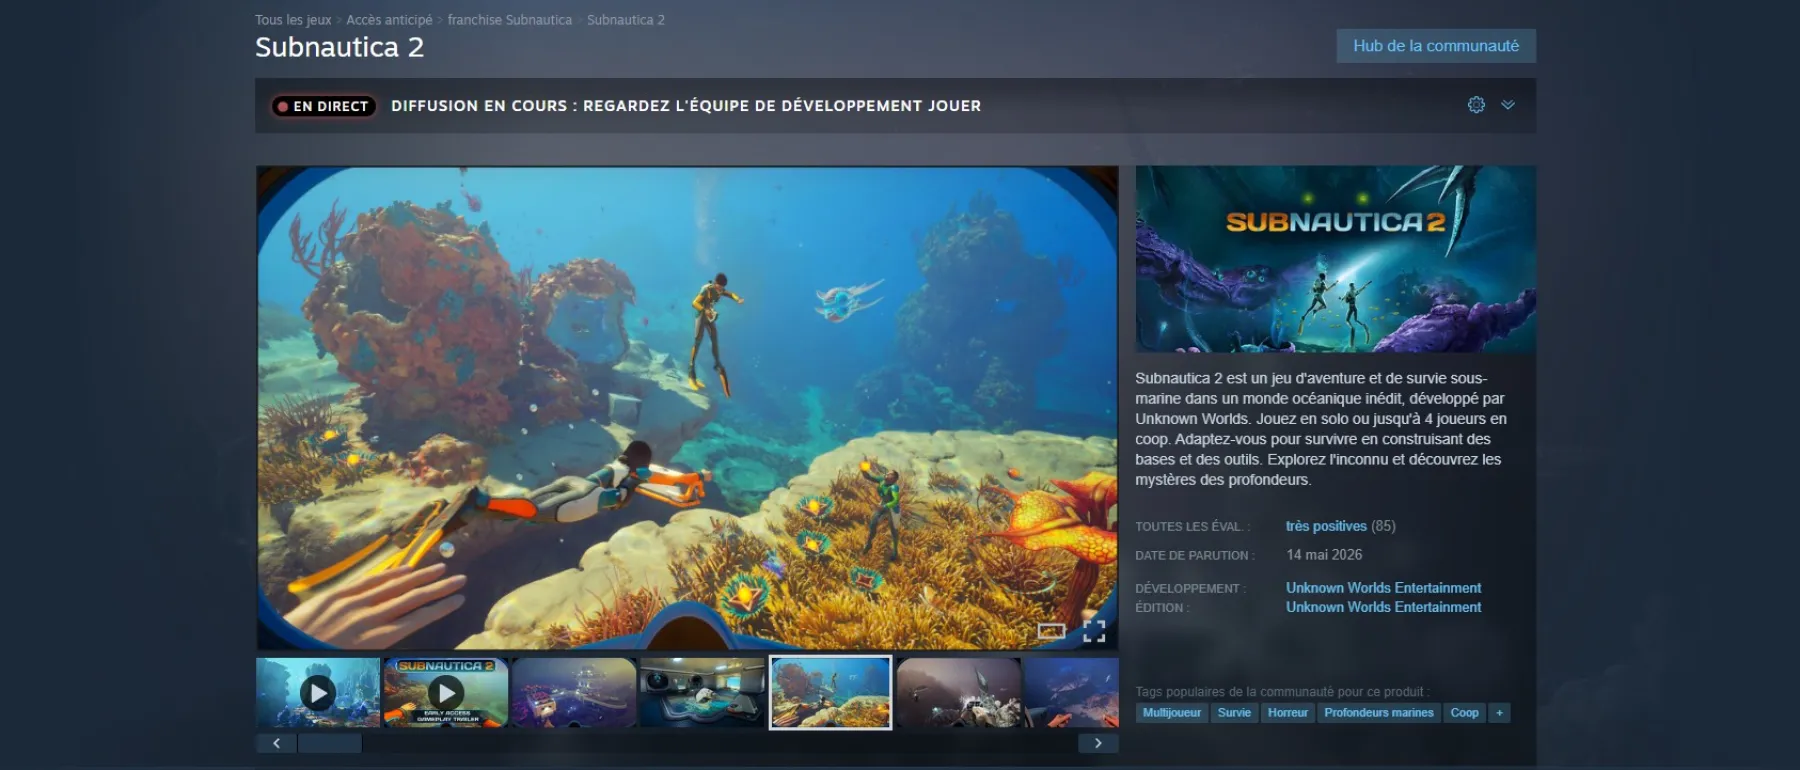
Task: Open Hub de la communauté
Action: (1436, 46)
